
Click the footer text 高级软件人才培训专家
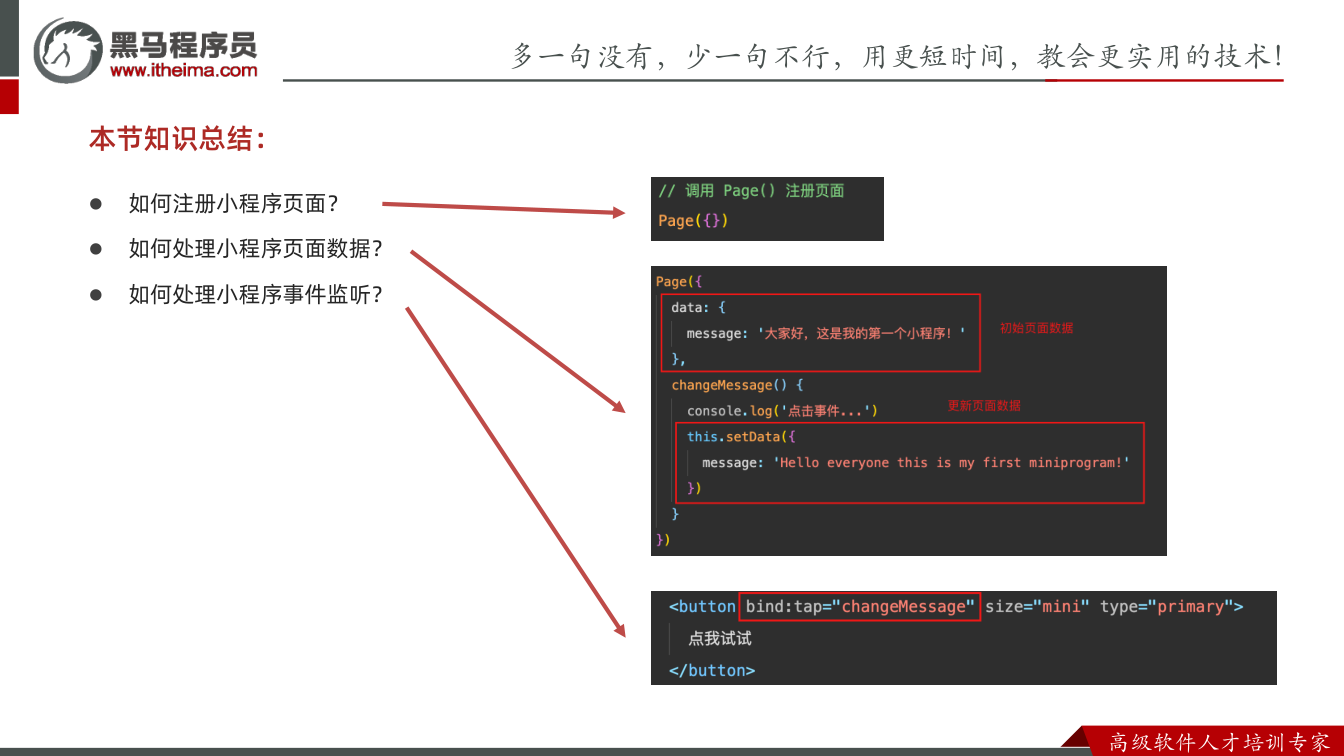pos(1219,742)
